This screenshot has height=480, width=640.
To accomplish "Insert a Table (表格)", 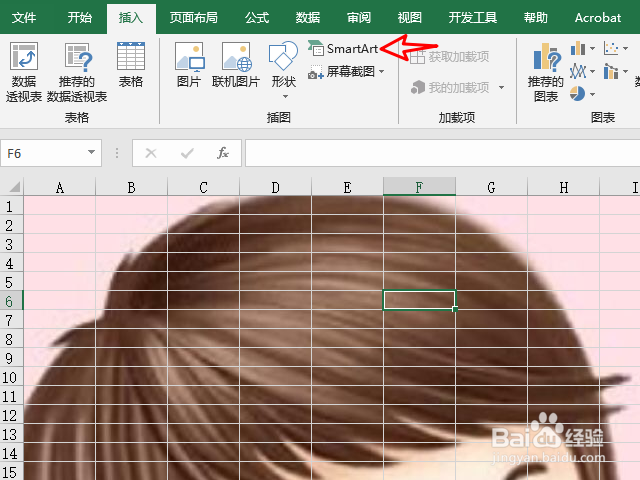I will (131, 64).
